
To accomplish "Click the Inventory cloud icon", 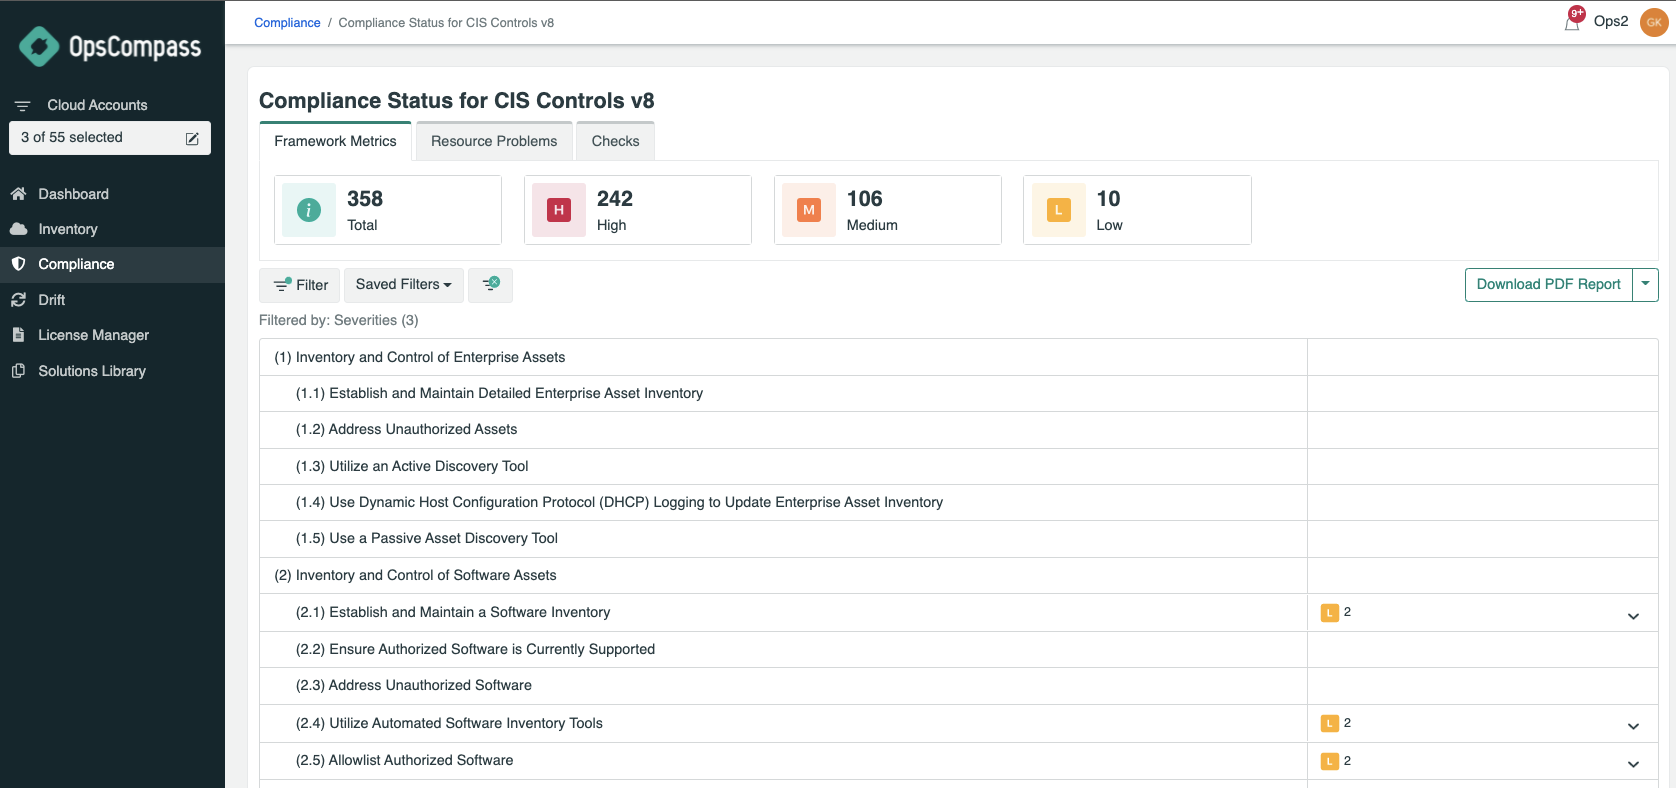I will [18, 229].
